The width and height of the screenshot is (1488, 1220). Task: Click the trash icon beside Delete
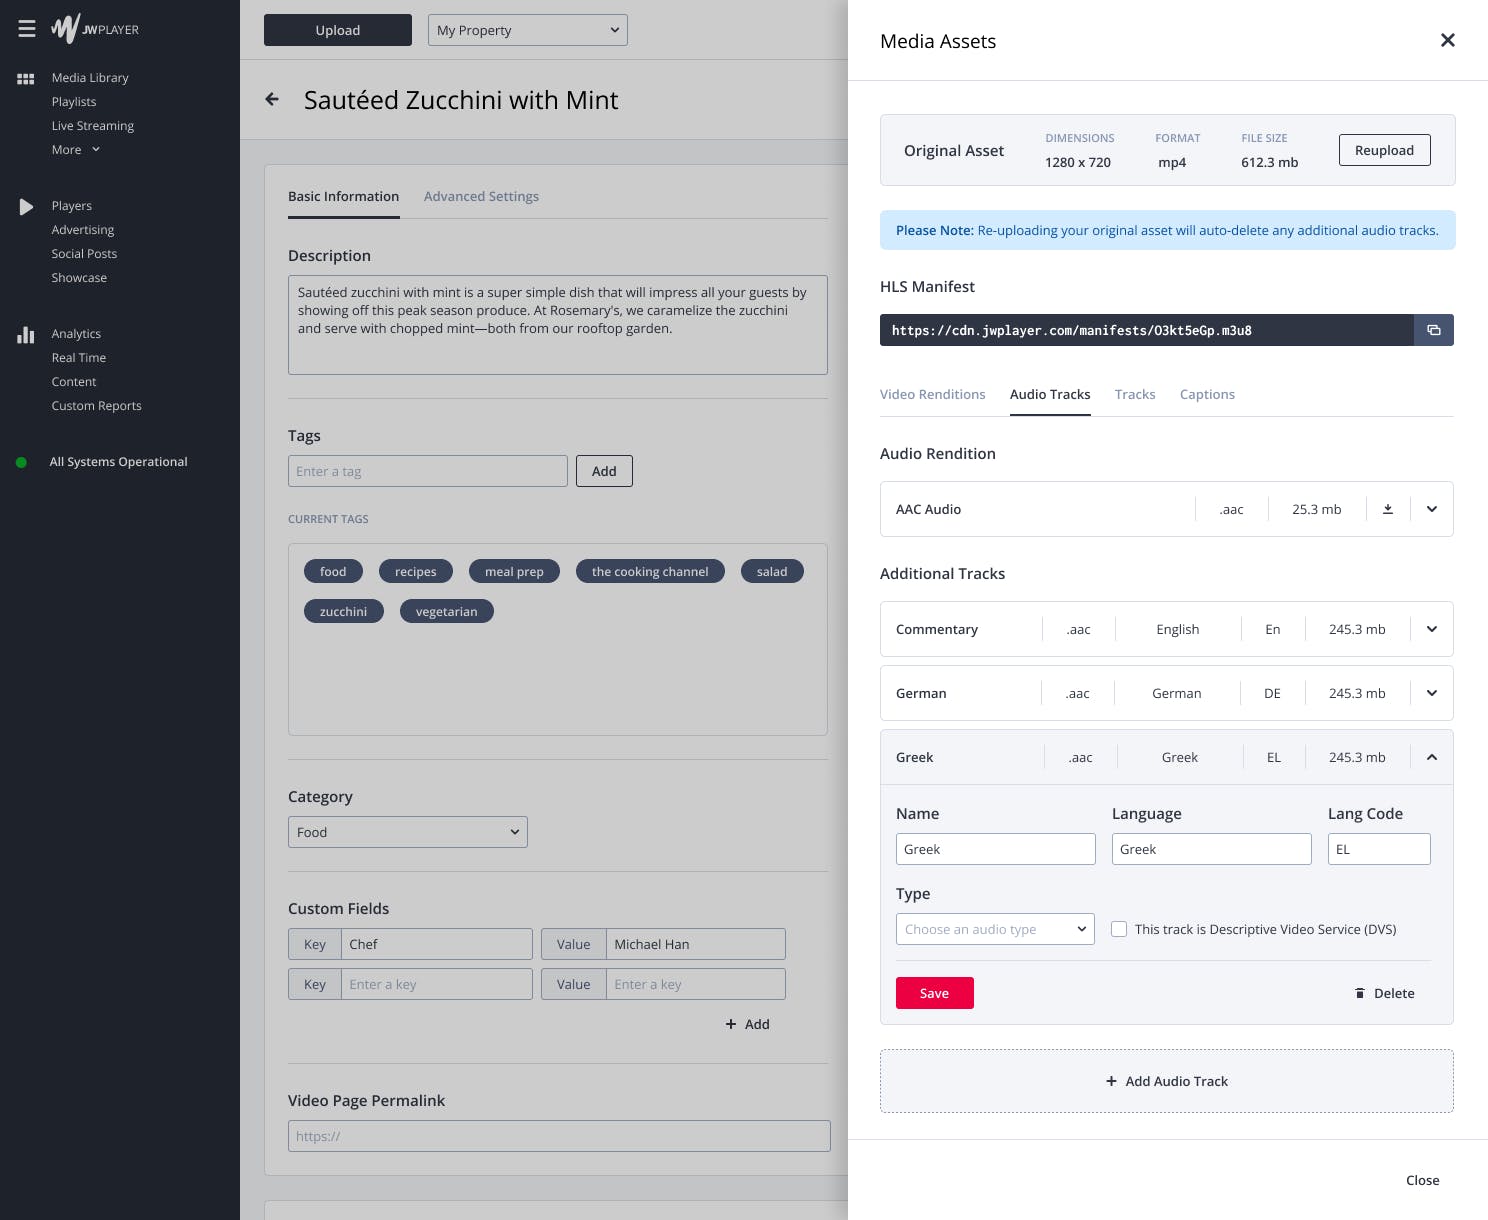tap(1360, 993)
